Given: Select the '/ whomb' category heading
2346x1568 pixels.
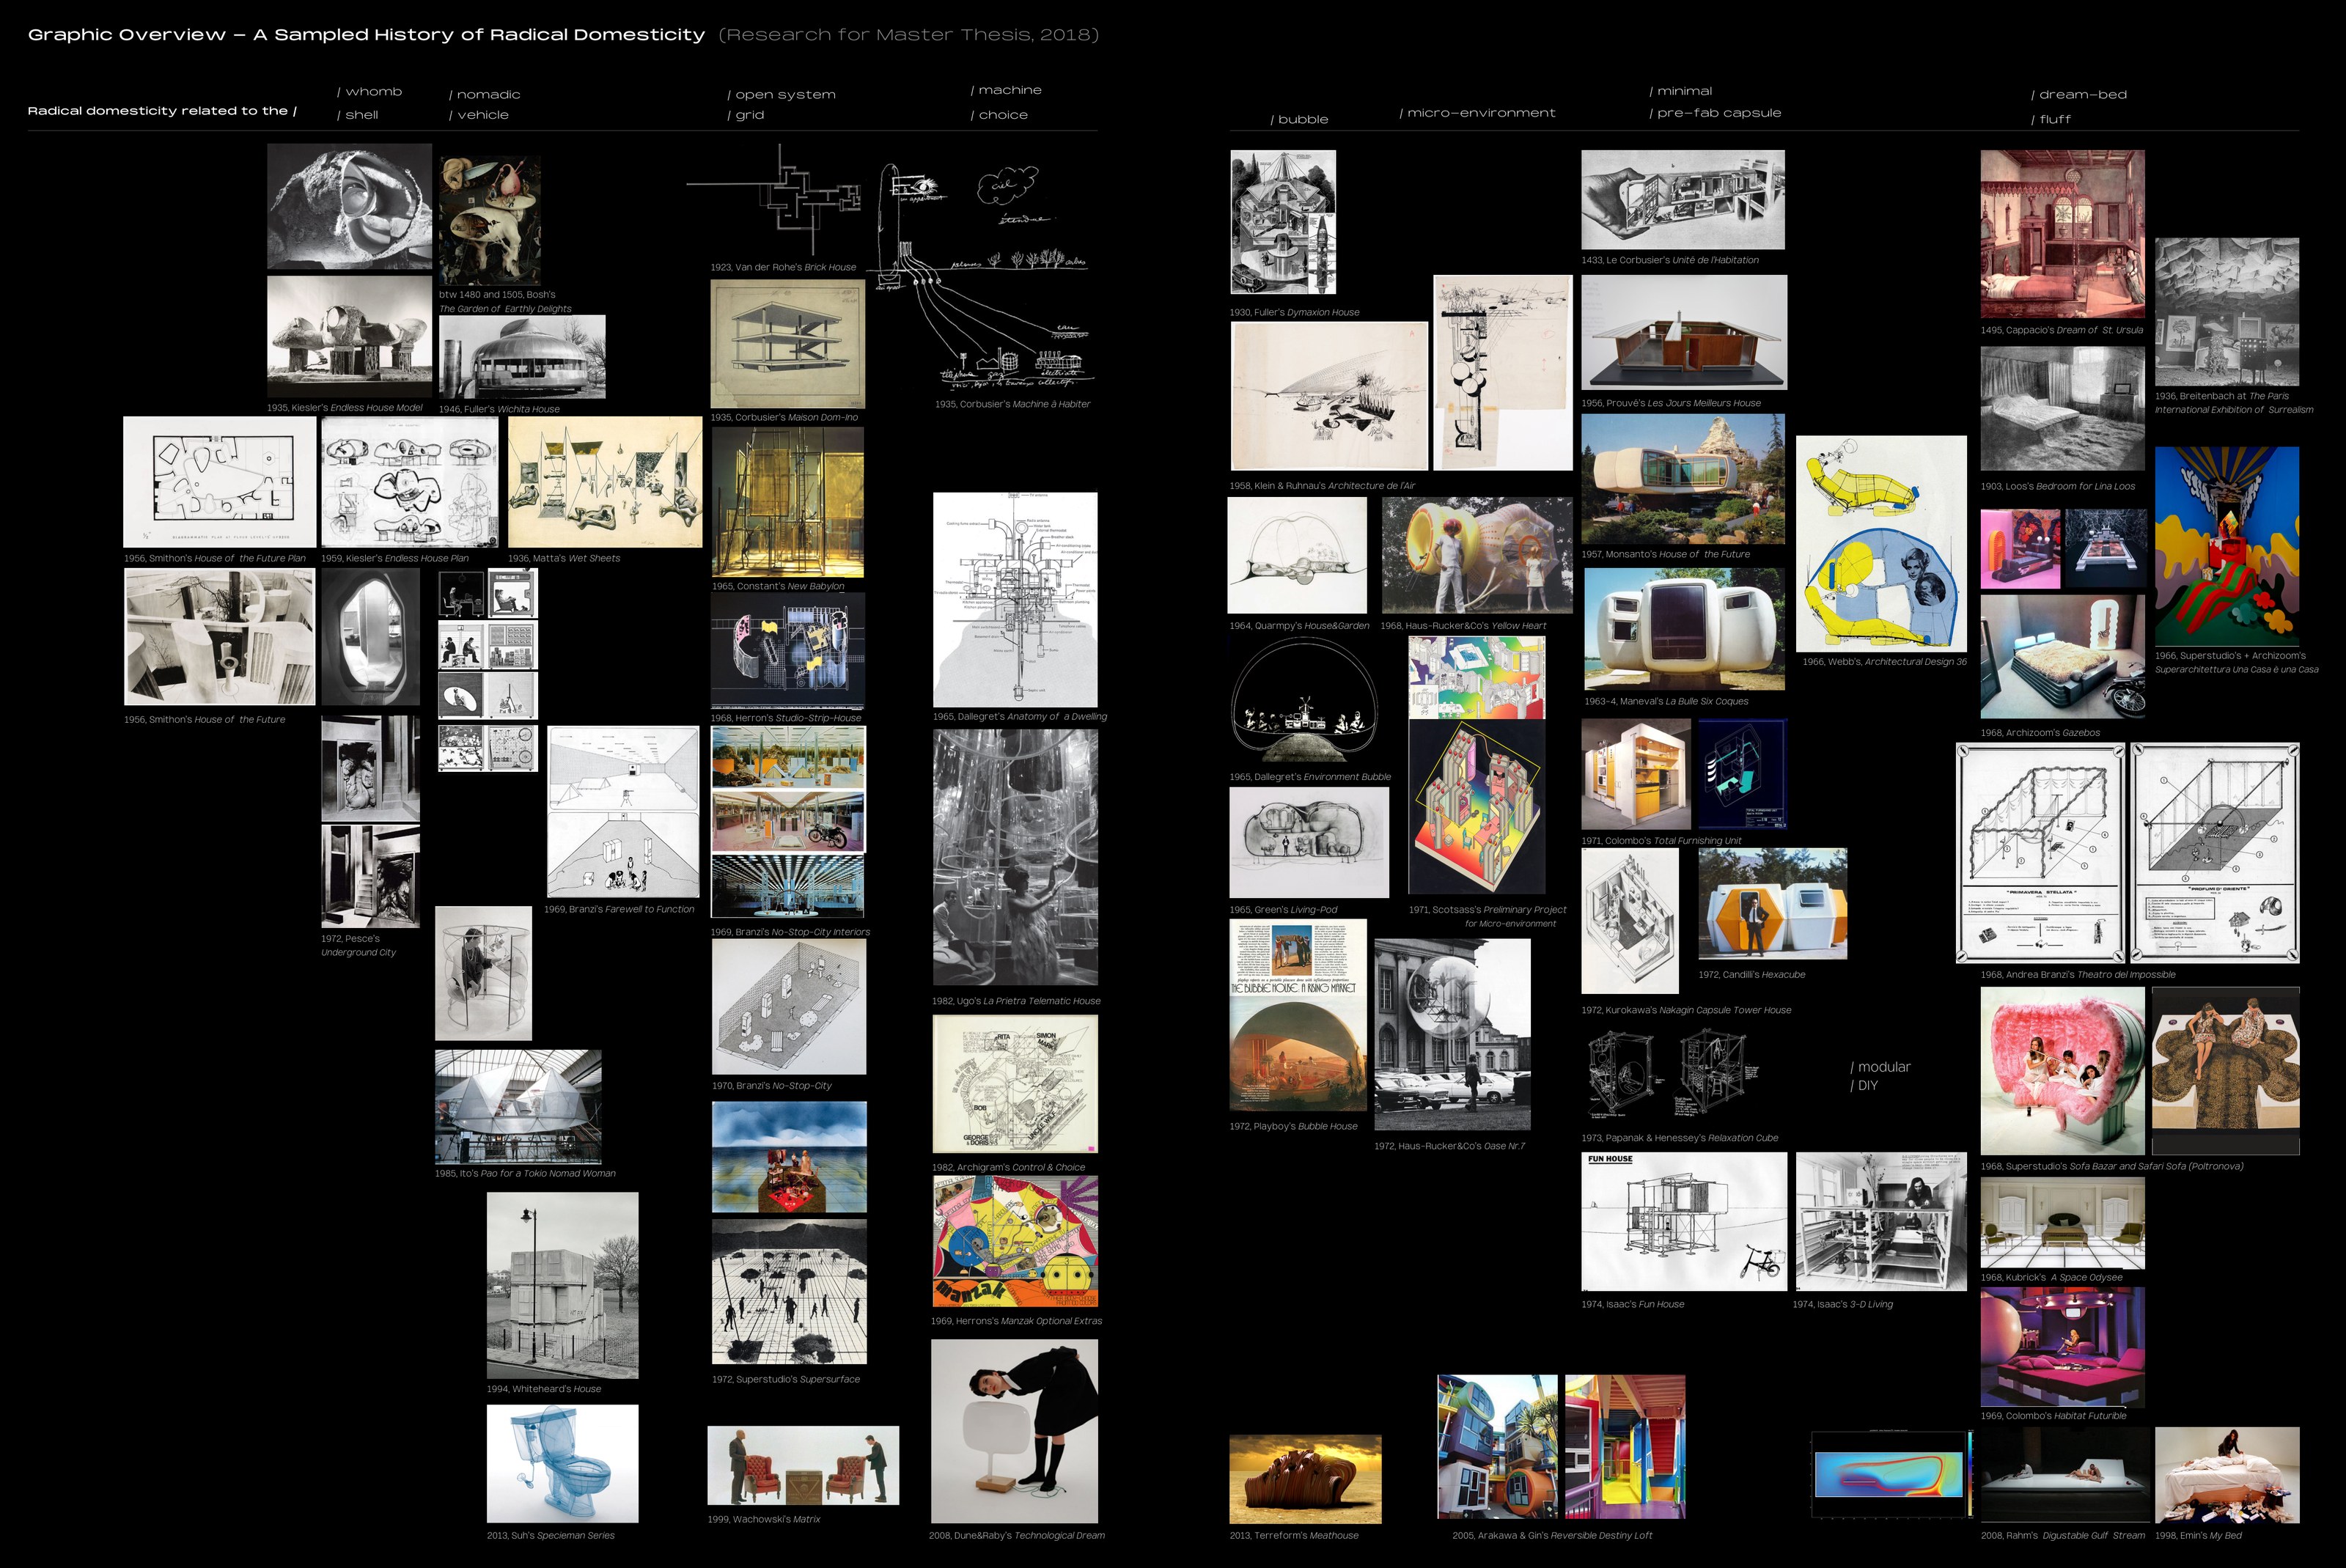Looking at the screenshot, I should pyautogui.click(x=369, y=92).
